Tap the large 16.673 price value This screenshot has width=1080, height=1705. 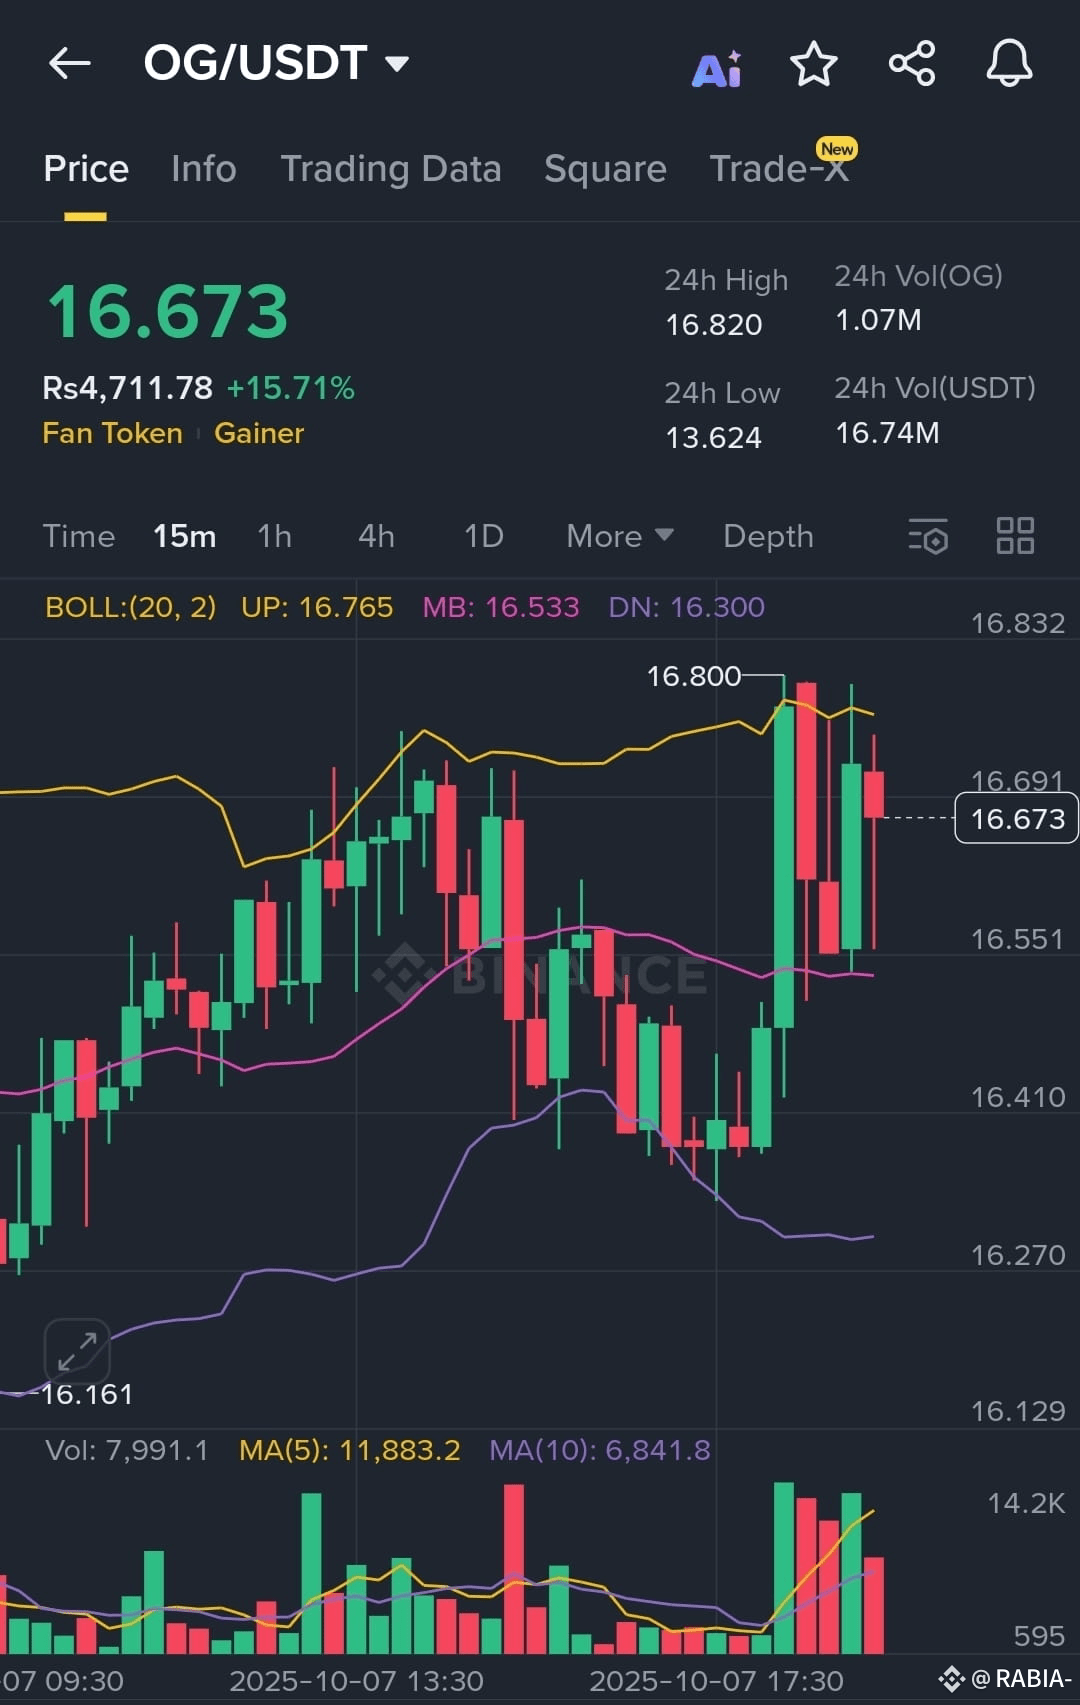(x=168, y=311)
